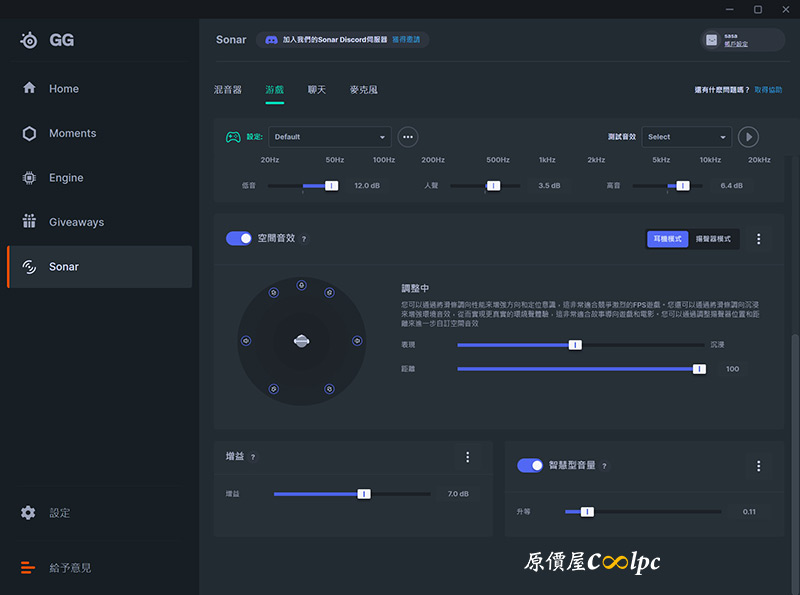Select the front center speaker icon

click(x=302, y=285)
